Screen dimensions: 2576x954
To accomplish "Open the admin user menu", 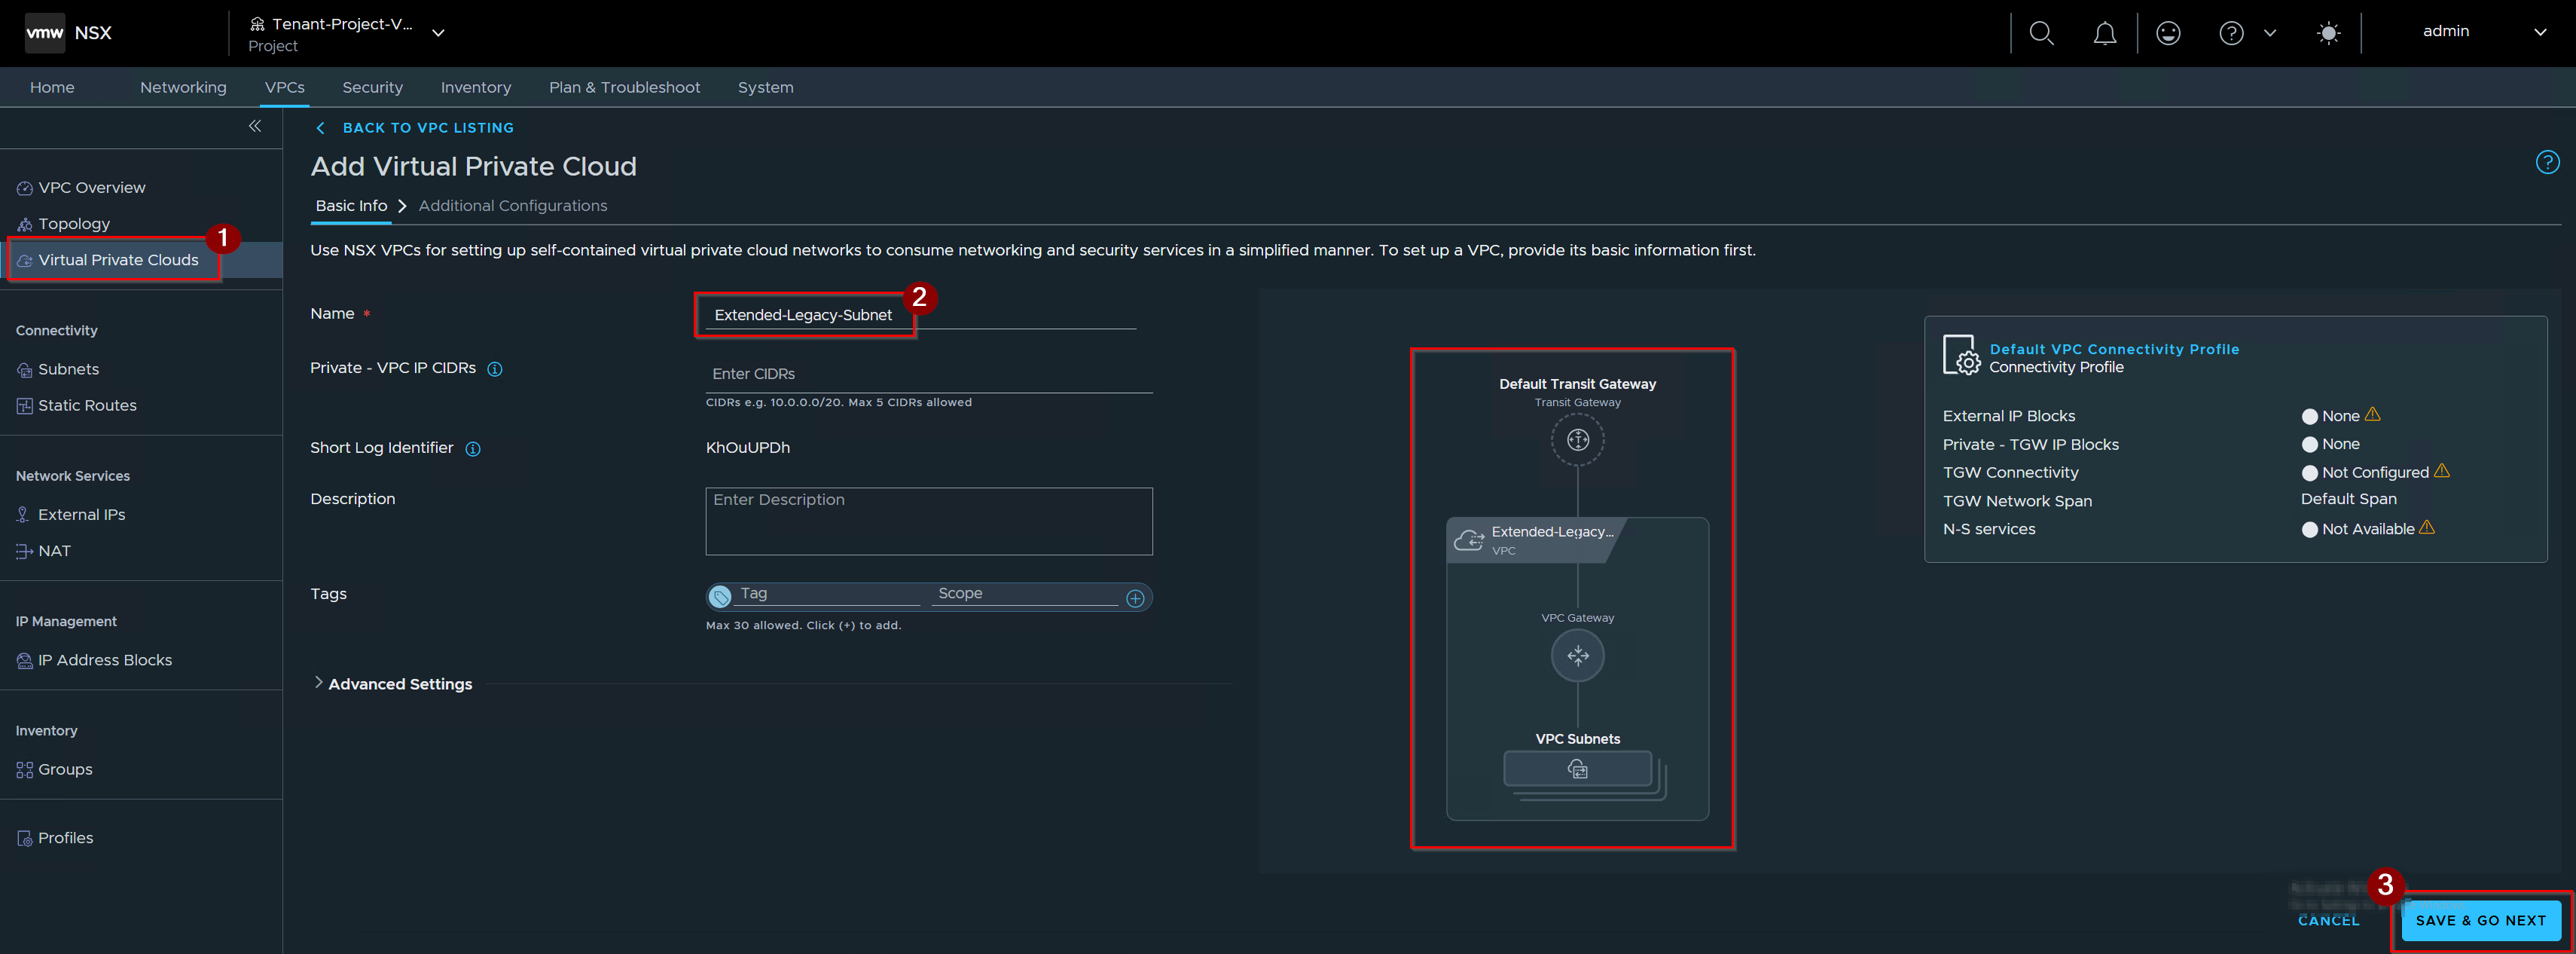I will coord(2484,32).
